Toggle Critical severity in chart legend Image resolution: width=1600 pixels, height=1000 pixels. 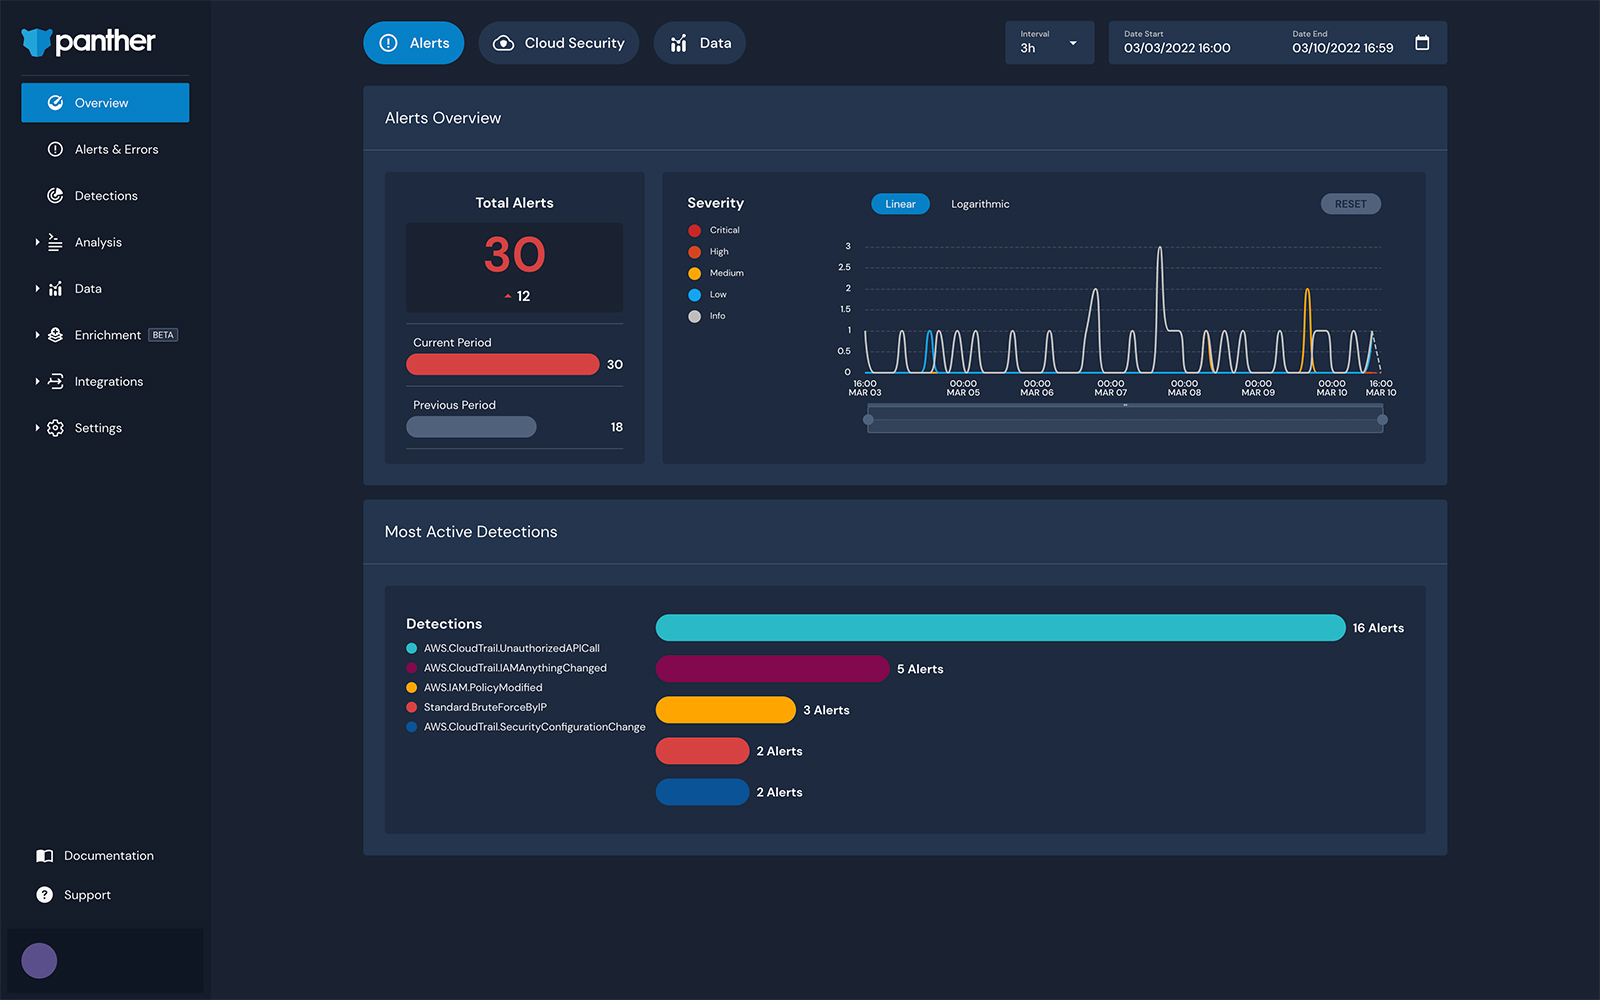[x=694, y=231]
